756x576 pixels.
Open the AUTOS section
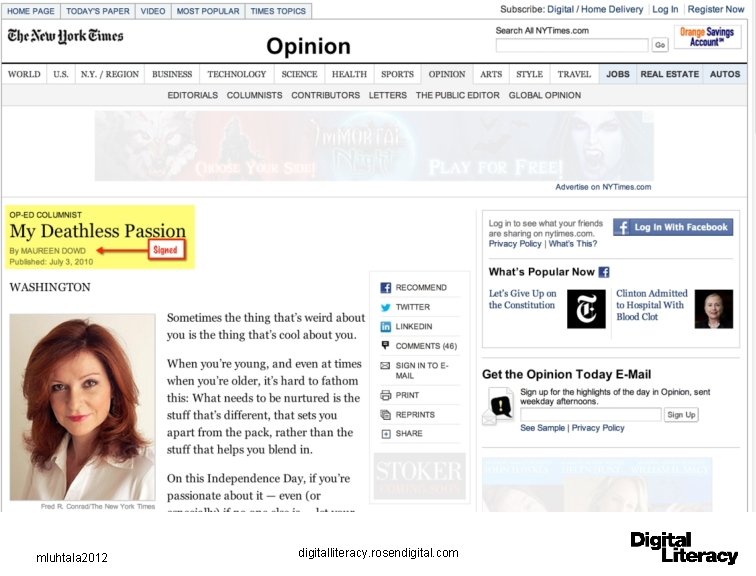725,74
